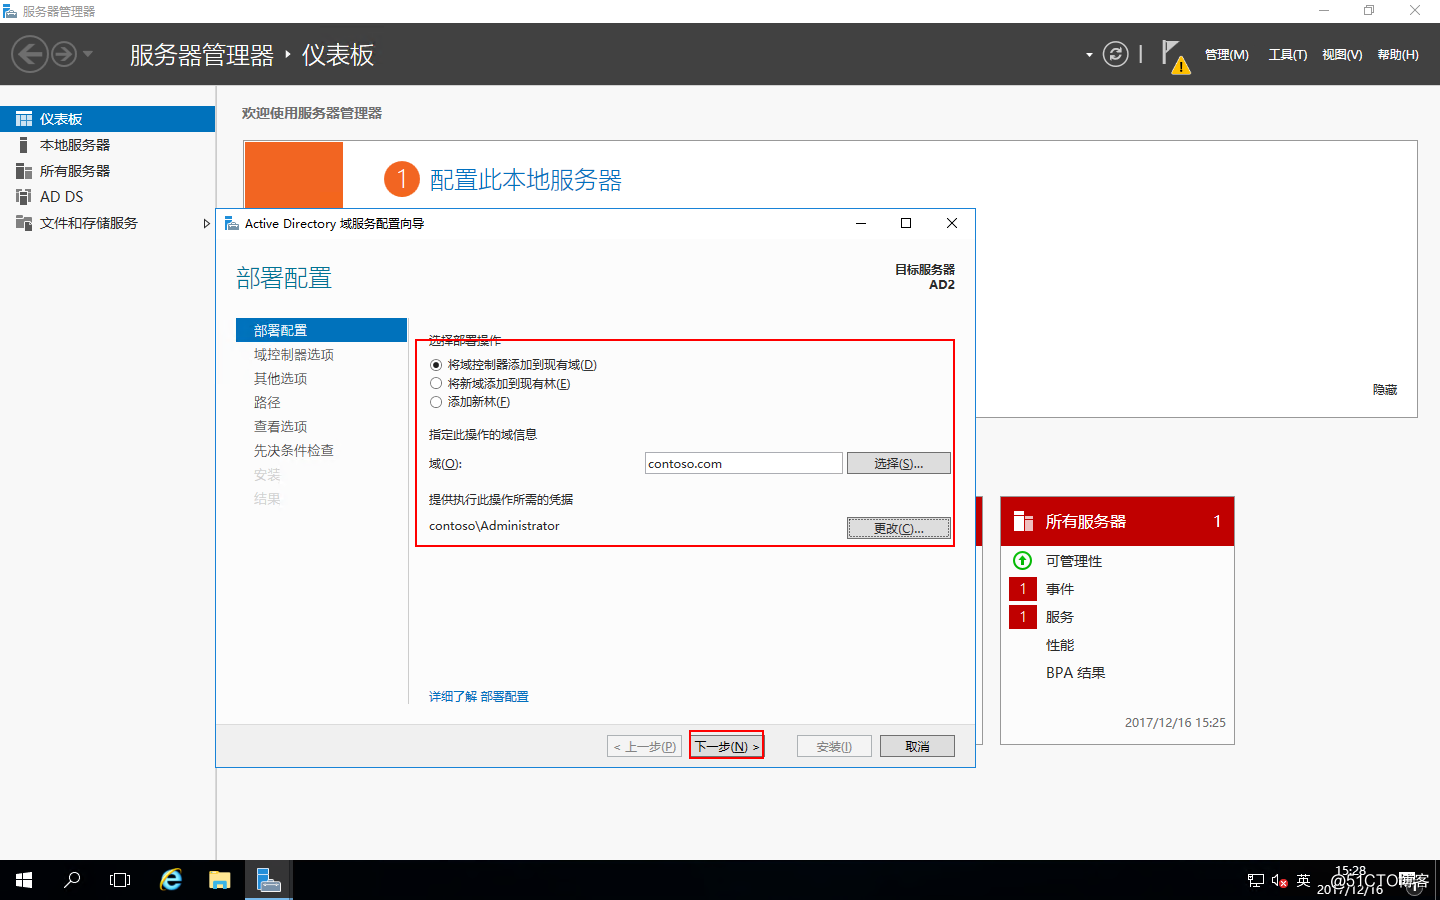The height and width of the screenshot is (900, 1440).
Task: Click the refresh icon in header
Action: [1115, 54]
